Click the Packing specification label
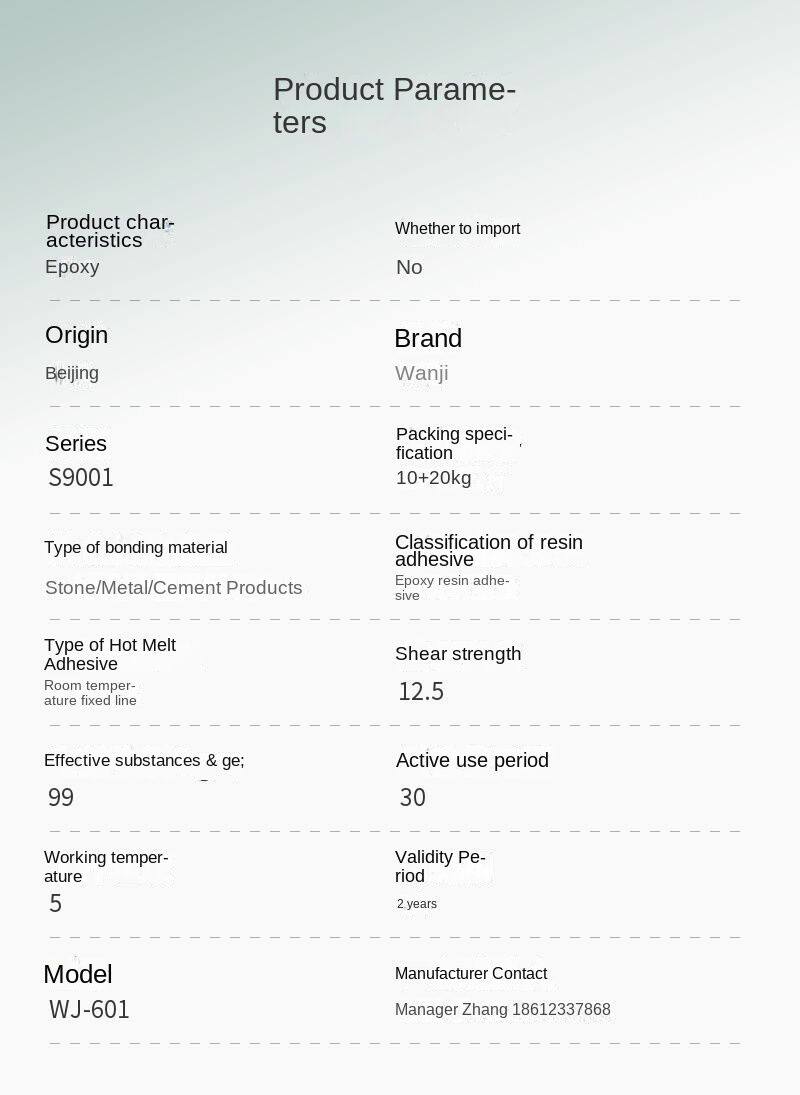Image resolution: width=800 pixels, height=1095 pixels. [x=453, y=443]
